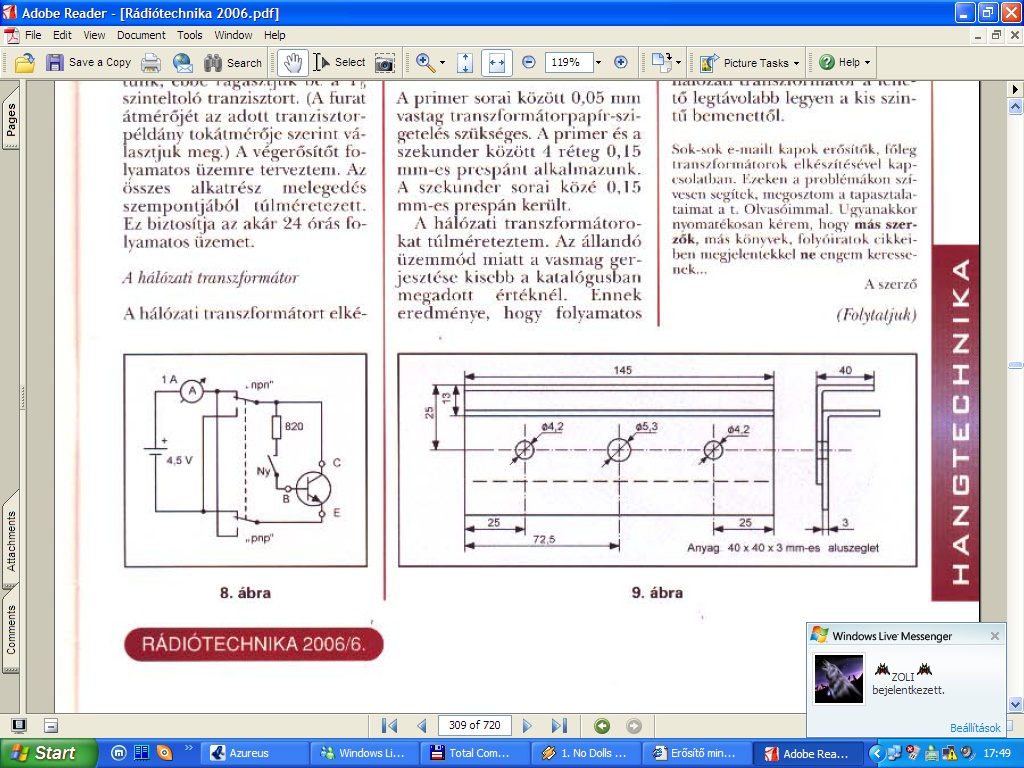This screenshot has width=1024, height=768.
Task: Open the Picture Tasks menu
Action: coord(749,63)
